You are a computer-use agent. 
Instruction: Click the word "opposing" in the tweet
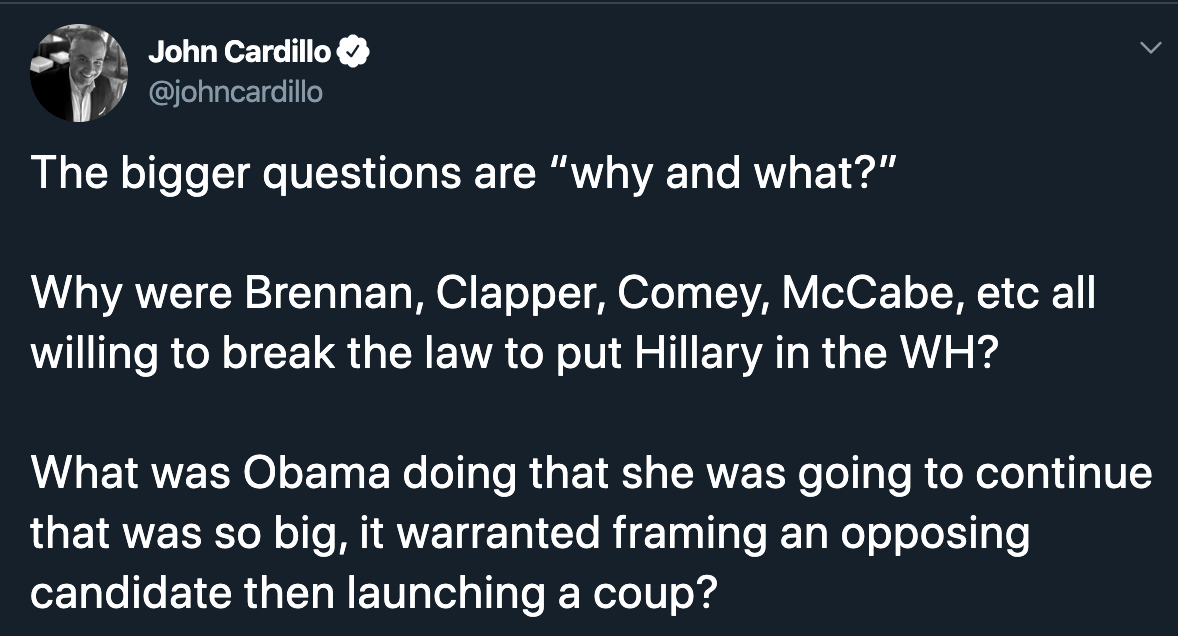935,535
